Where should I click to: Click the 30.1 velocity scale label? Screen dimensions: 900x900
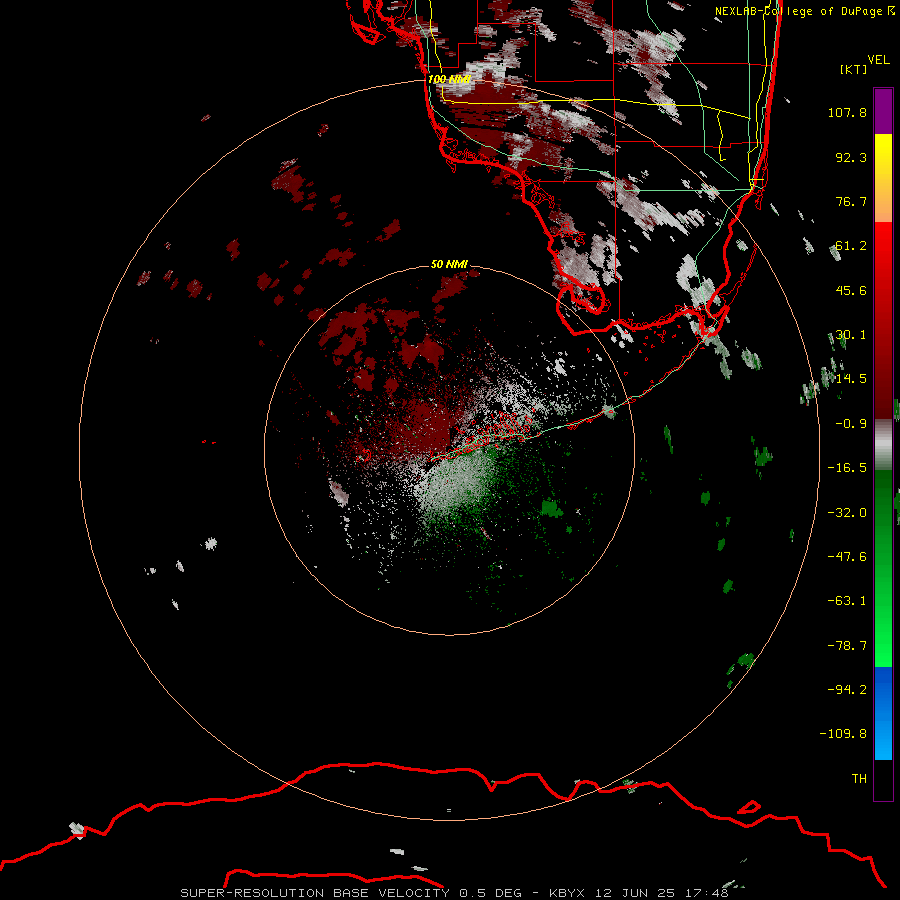click(851, 335)
